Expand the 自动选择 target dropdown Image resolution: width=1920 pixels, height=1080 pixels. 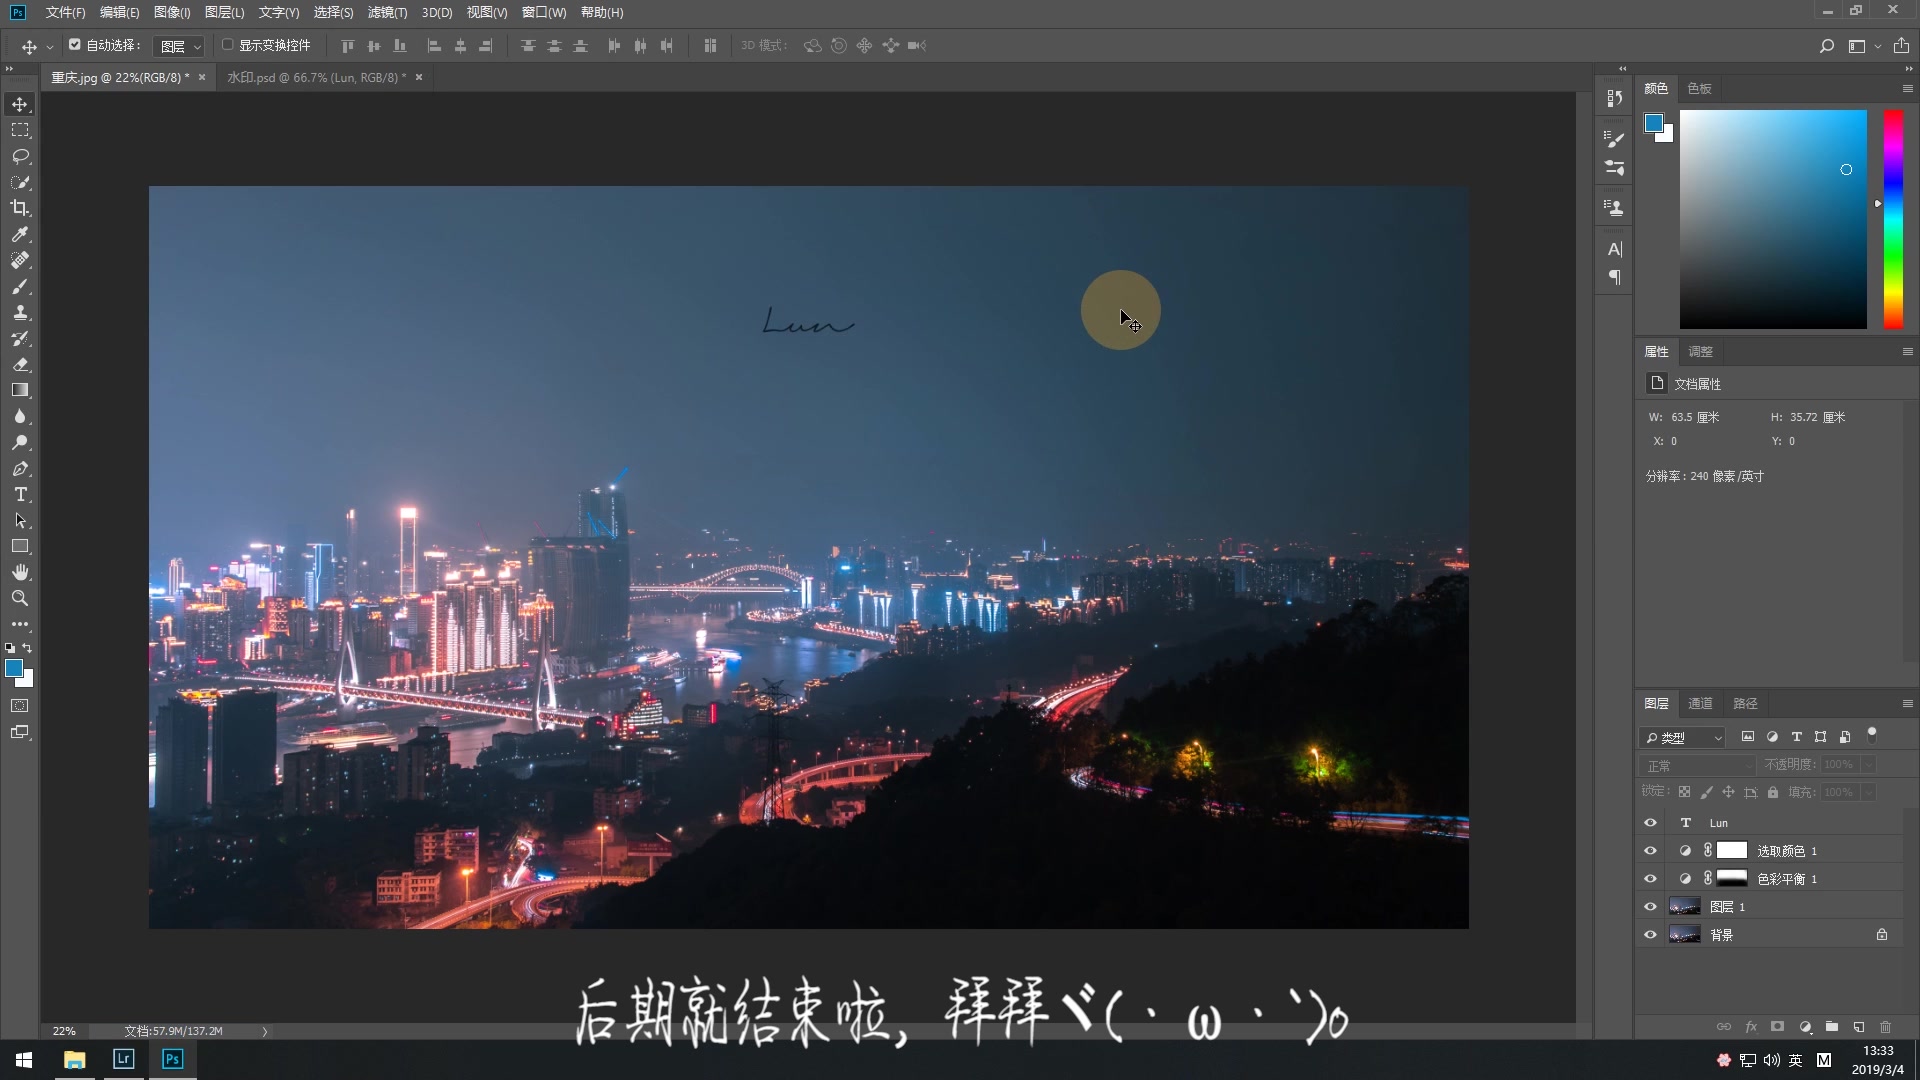180,45
